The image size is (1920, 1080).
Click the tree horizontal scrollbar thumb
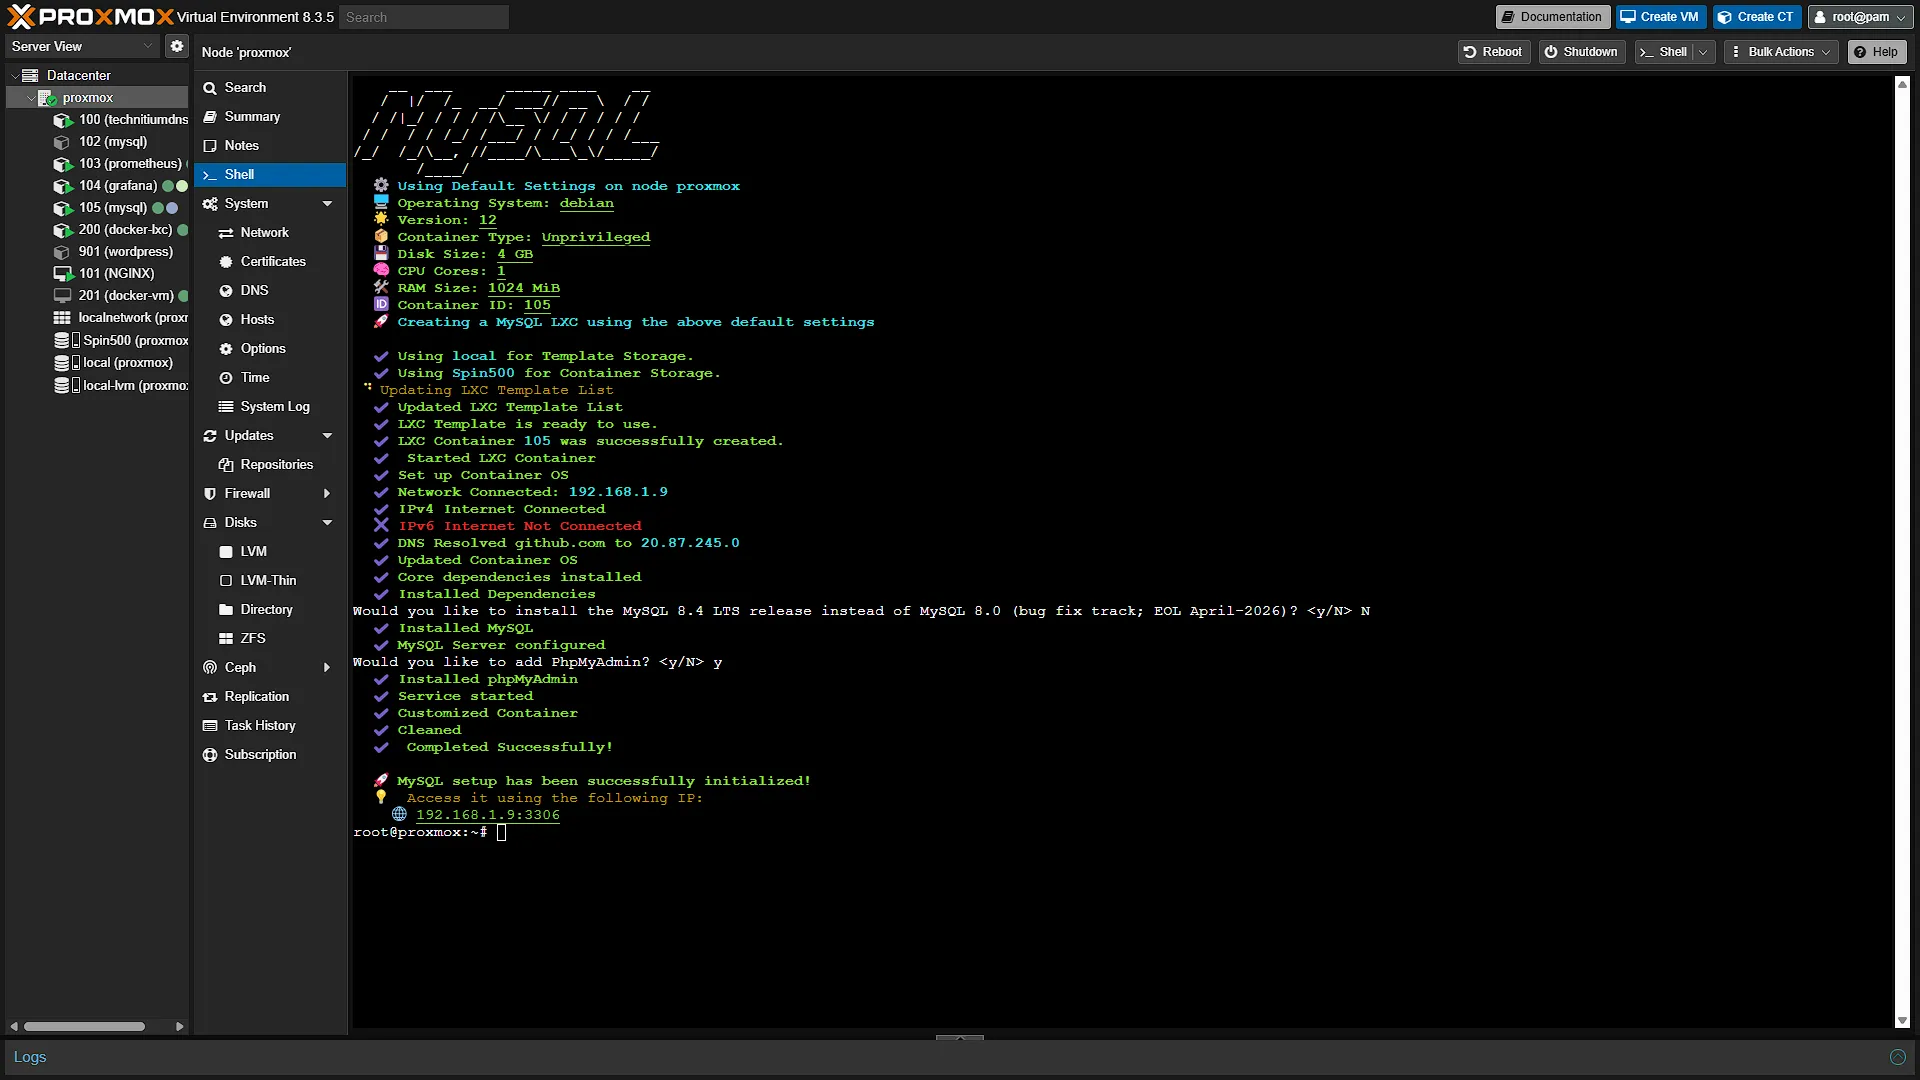(84, 1026)
